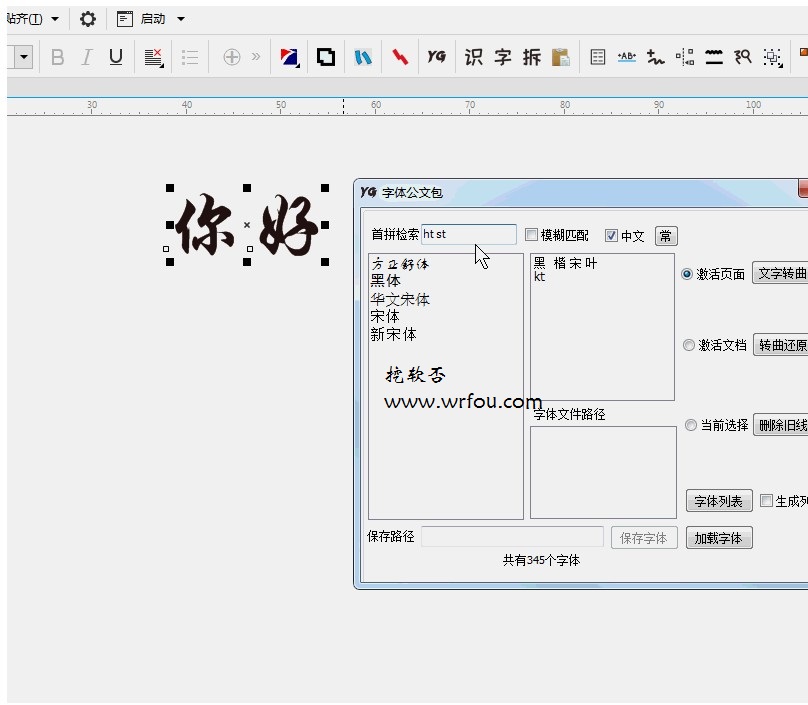
Task: Select the 激活文档 radio button
Action: coord(689,345)
